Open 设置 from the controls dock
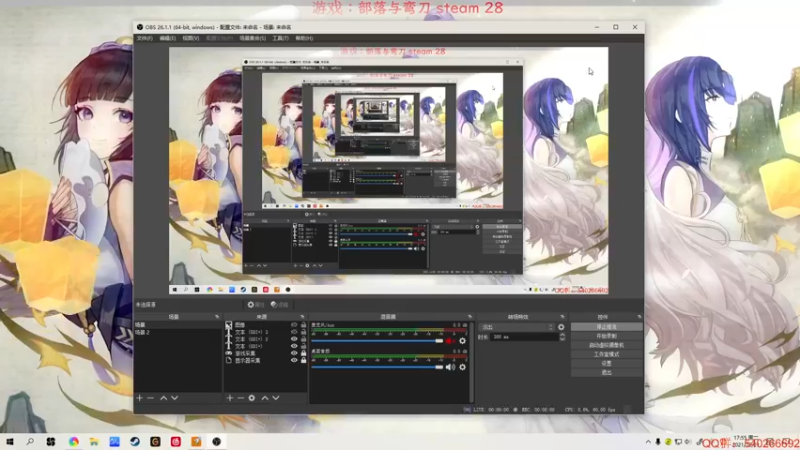This screenshot has width=800, height=450. click(x=606, y=363)
